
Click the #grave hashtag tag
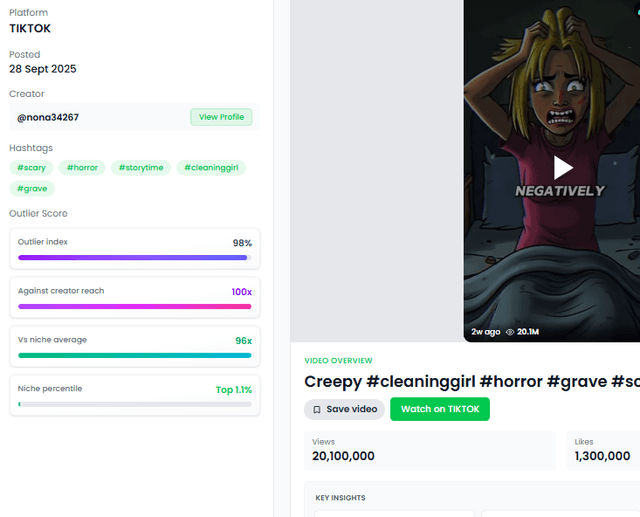tap(32, 189)
